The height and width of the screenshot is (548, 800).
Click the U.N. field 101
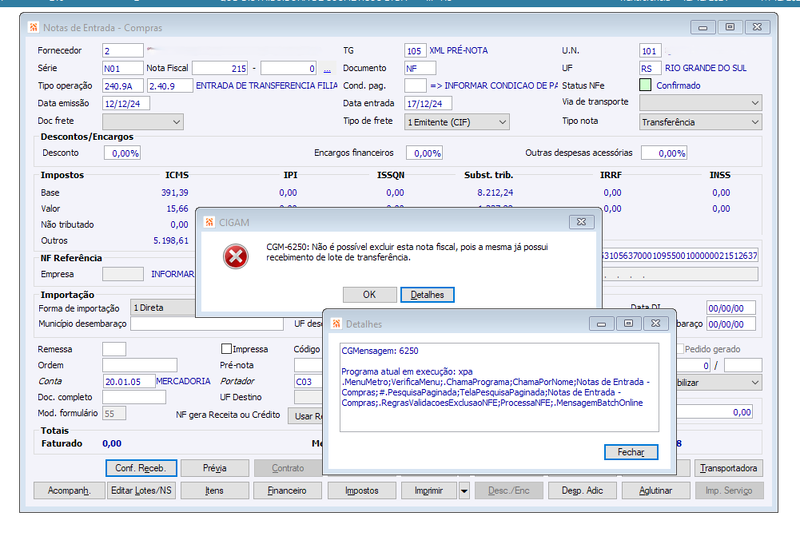(650, 51)
